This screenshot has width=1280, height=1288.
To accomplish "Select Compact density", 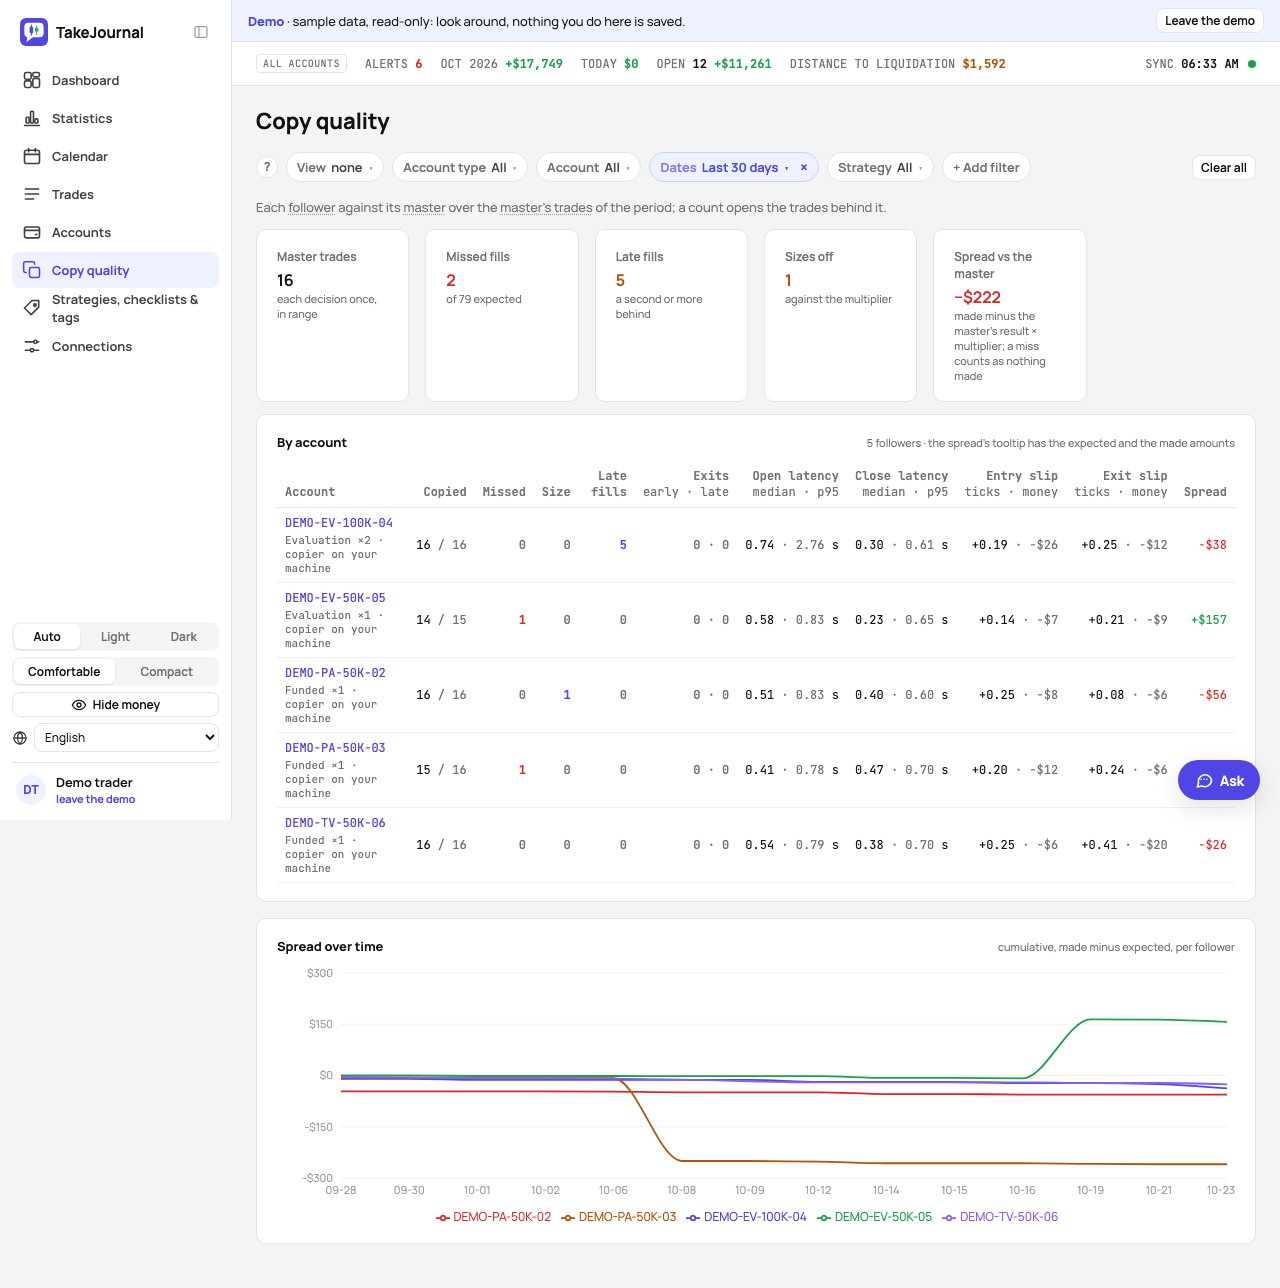I will [166, 672].
